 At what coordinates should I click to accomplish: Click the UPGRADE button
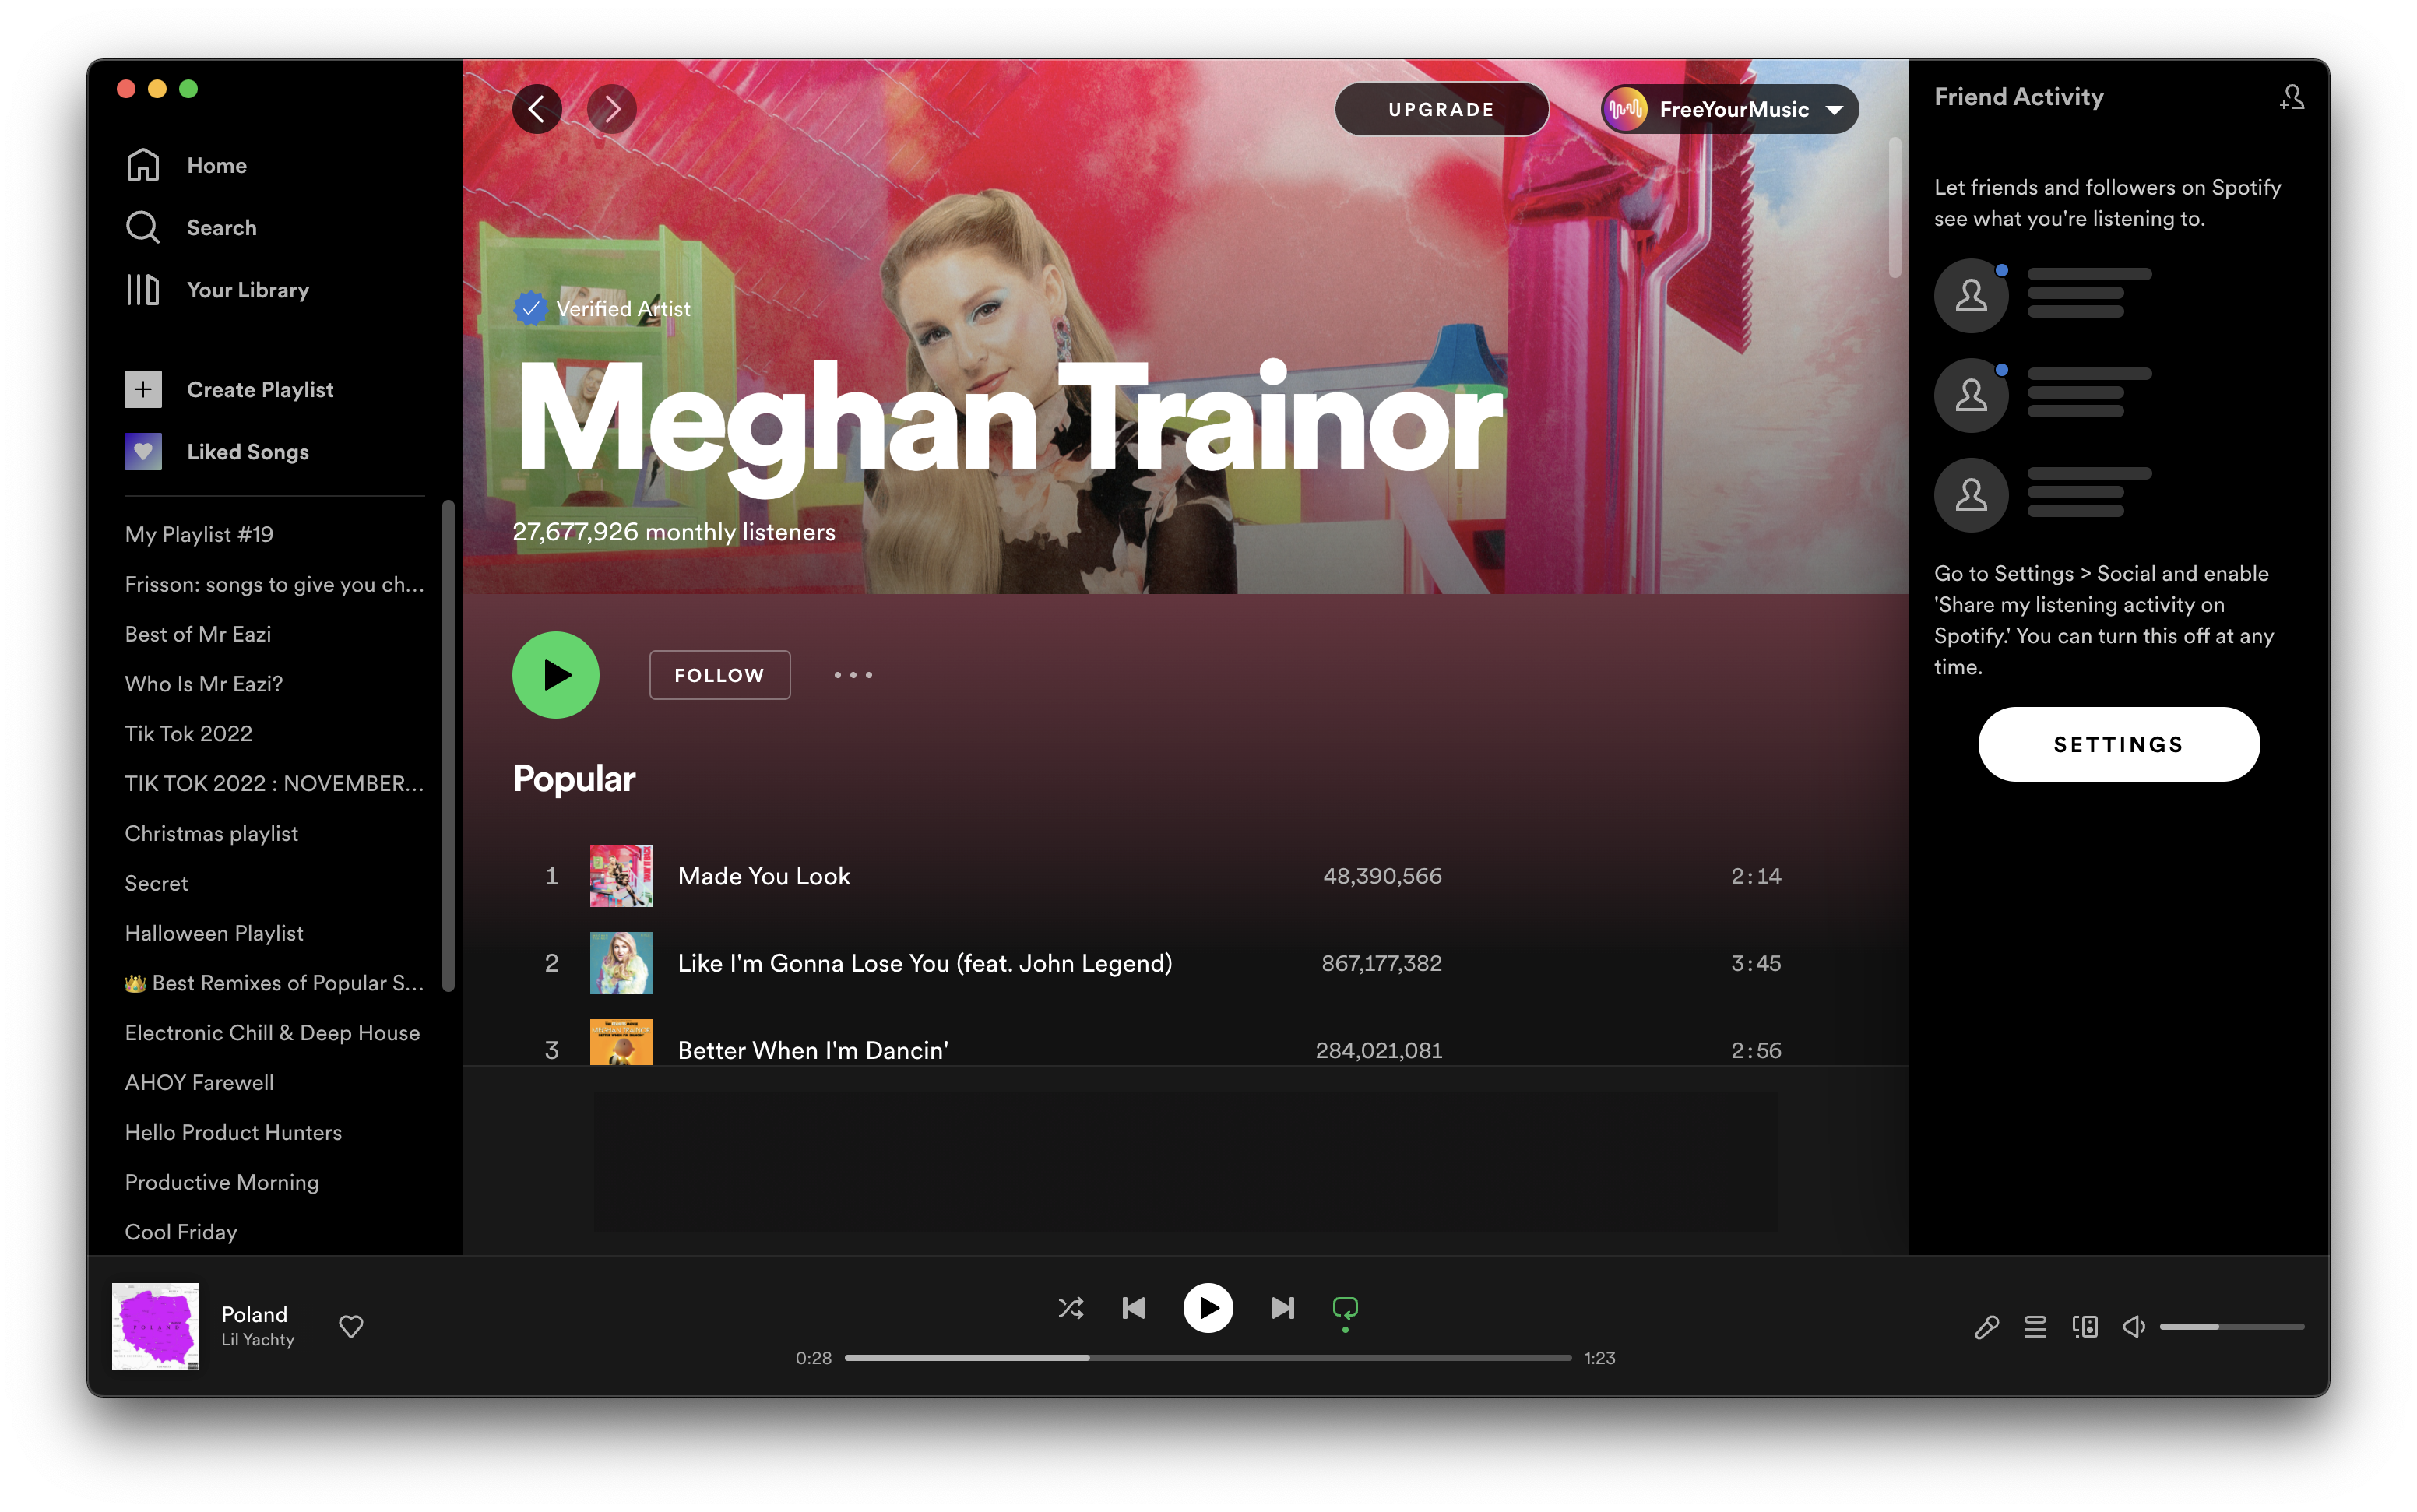coord(1441,109)
